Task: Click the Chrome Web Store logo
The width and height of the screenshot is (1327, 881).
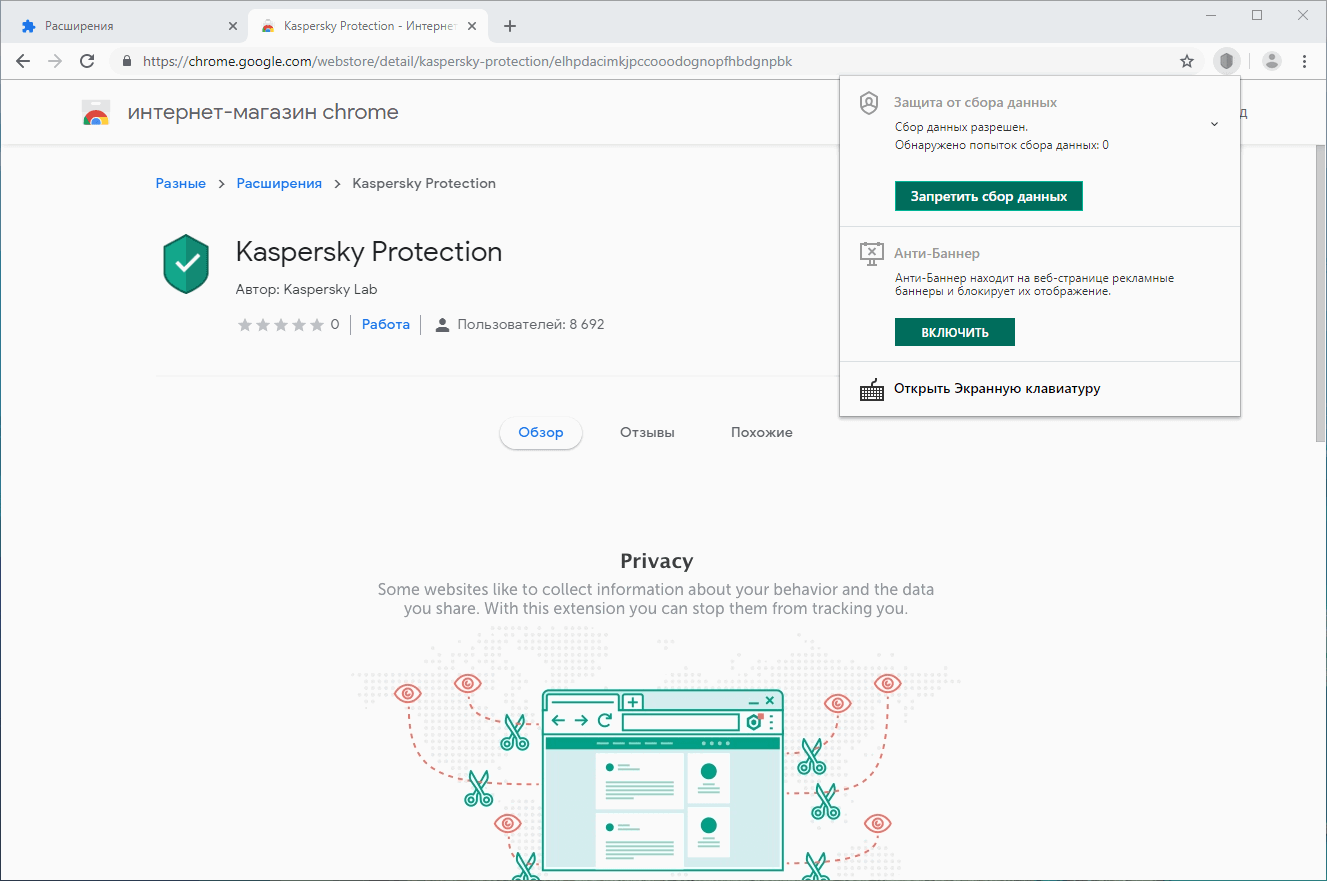Action: pyautogui.click(x=96, y=113)
